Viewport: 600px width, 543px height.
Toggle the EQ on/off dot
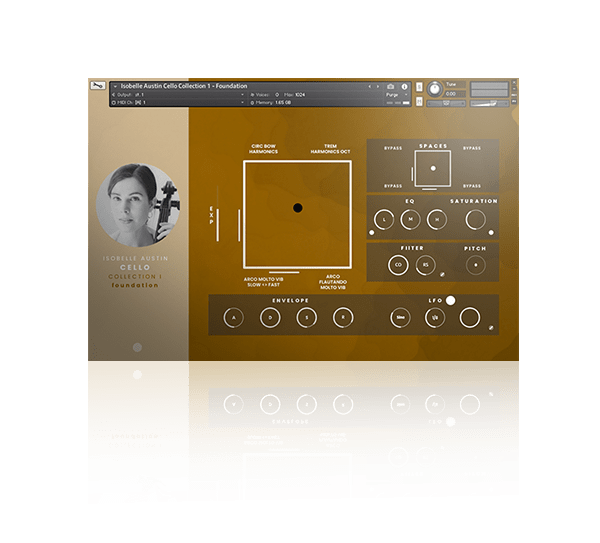click(x=372, y=232)
